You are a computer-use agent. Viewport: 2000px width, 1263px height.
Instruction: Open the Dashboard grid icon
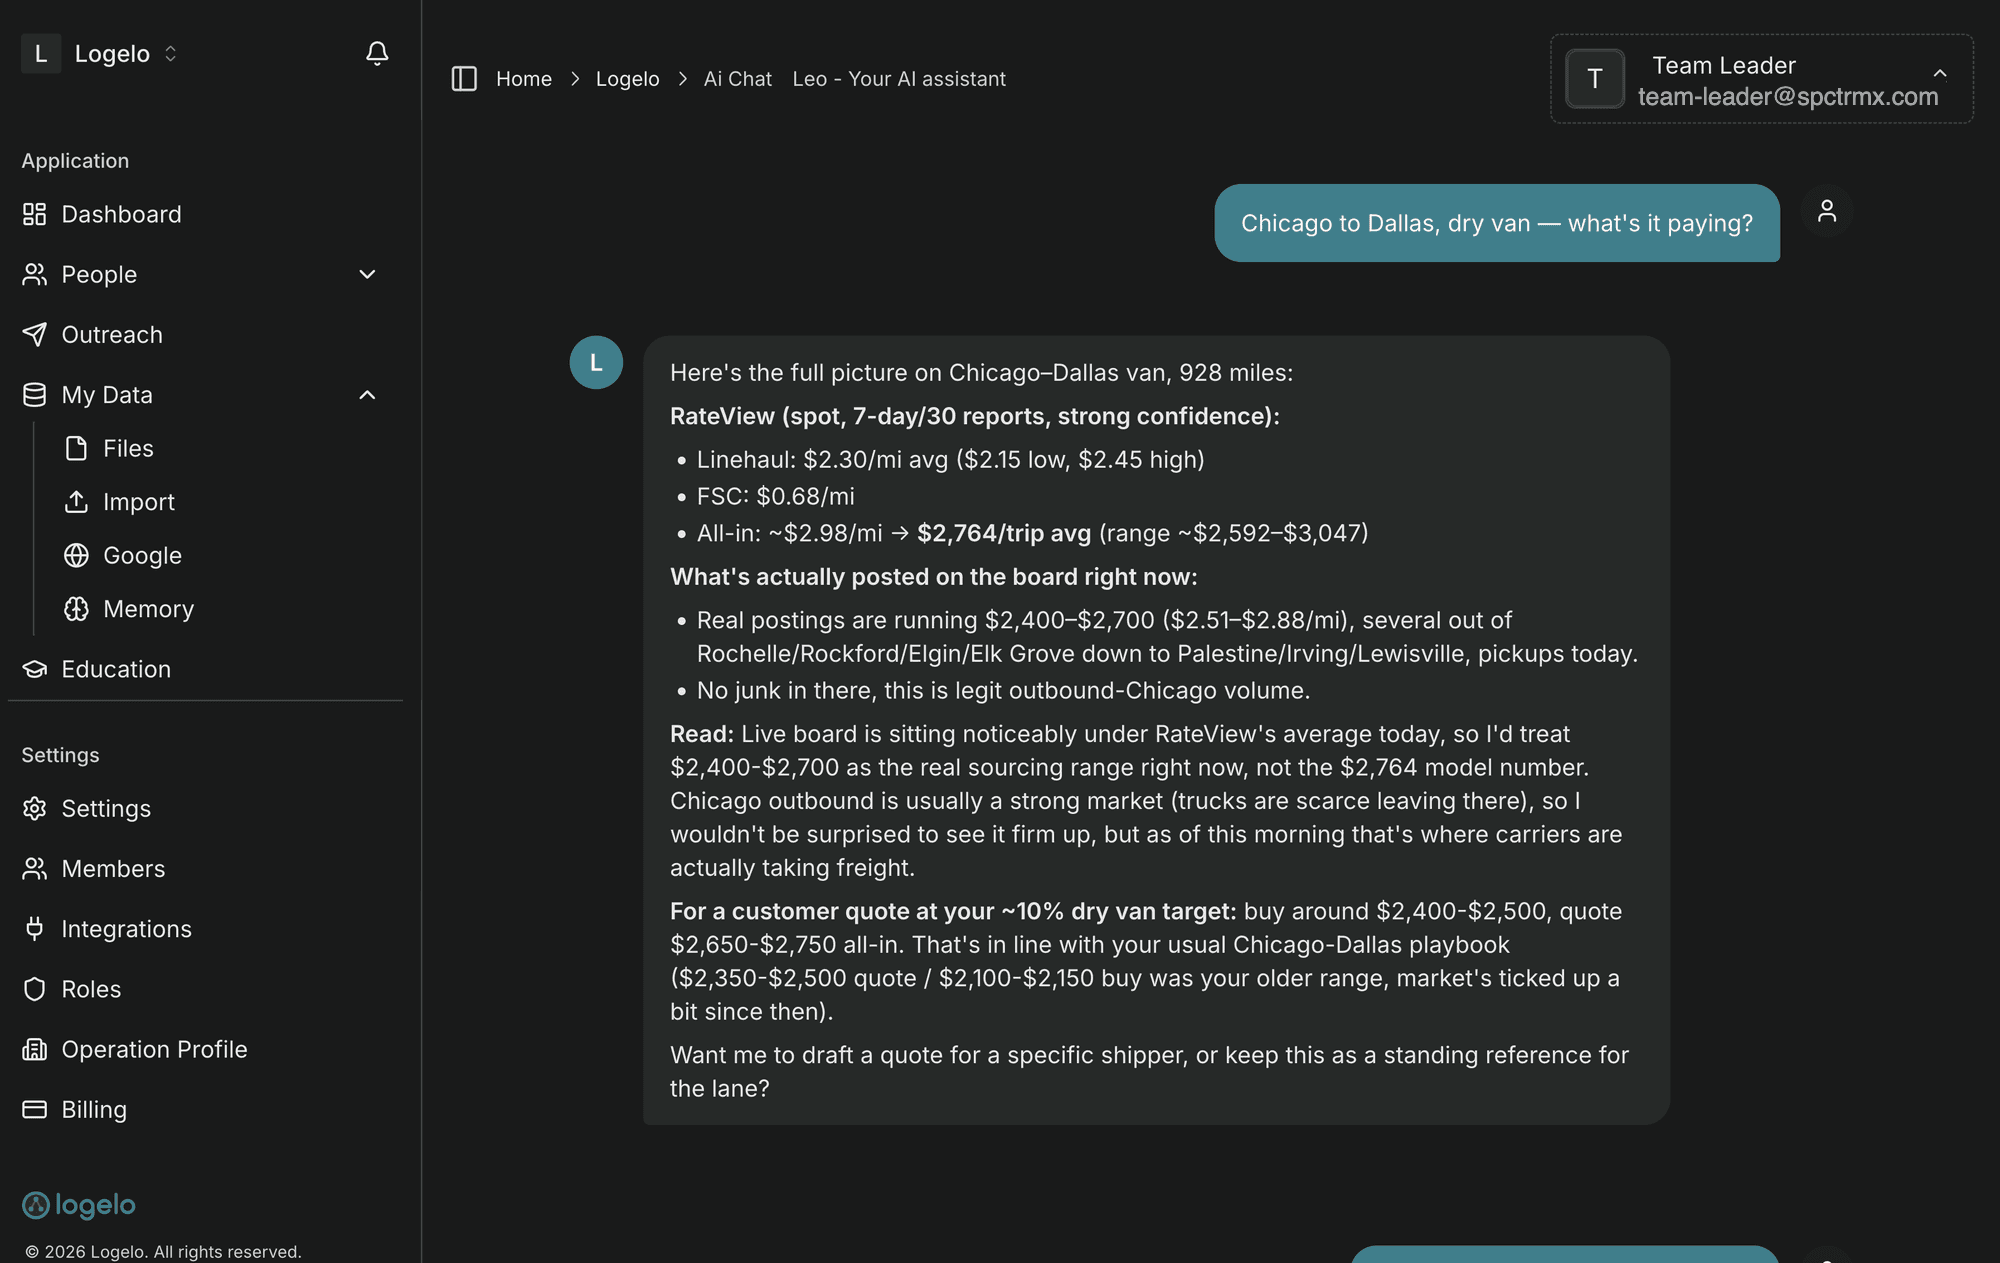[35, 214]
